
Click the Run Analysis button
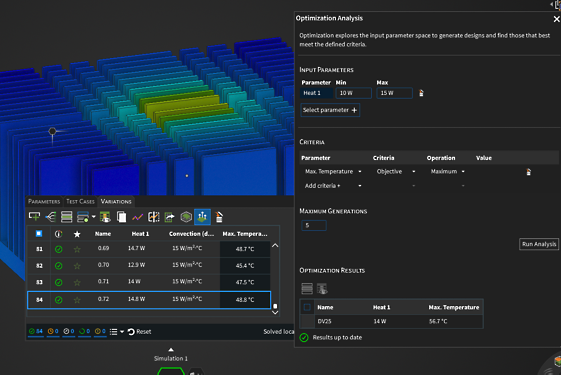point(539,244)
